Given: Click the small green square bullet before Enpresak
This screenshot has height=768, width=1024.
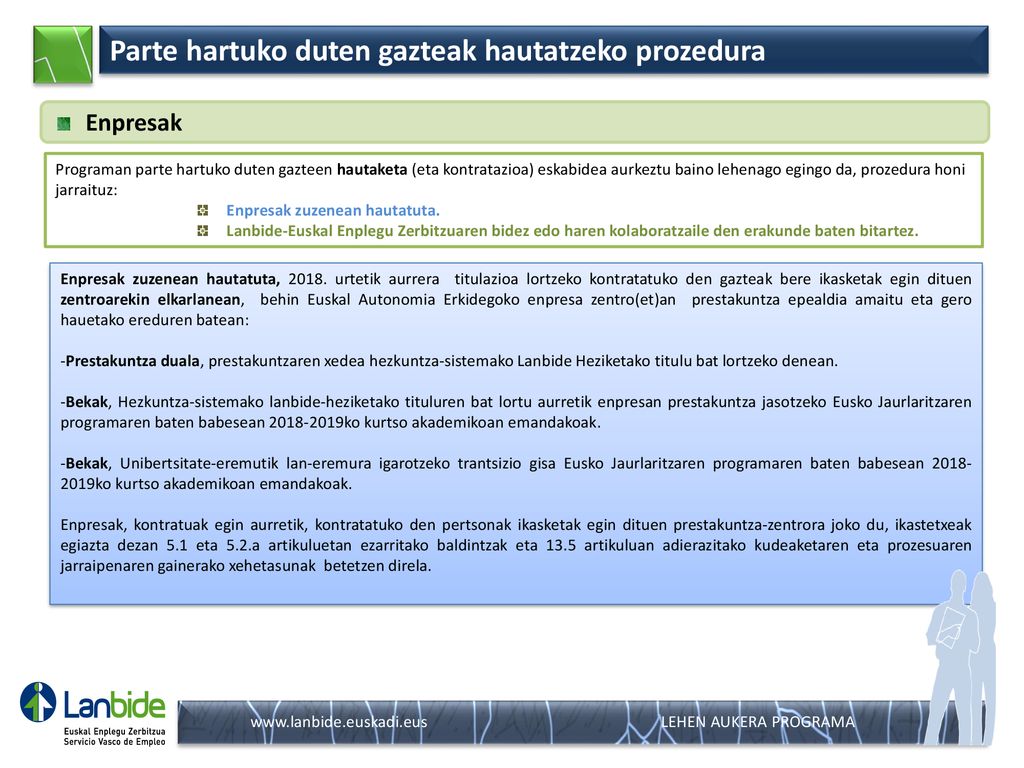Looking at the screenshot, I should 63,123.
